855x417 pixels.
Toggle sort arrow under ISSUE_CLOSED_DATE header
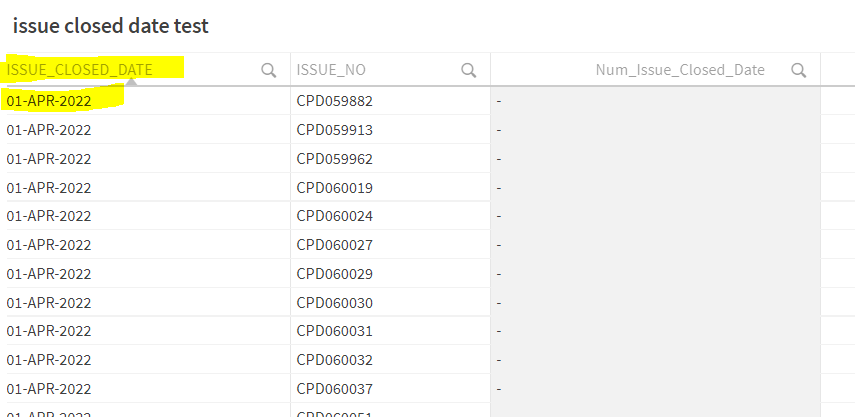tap(128, 82)
